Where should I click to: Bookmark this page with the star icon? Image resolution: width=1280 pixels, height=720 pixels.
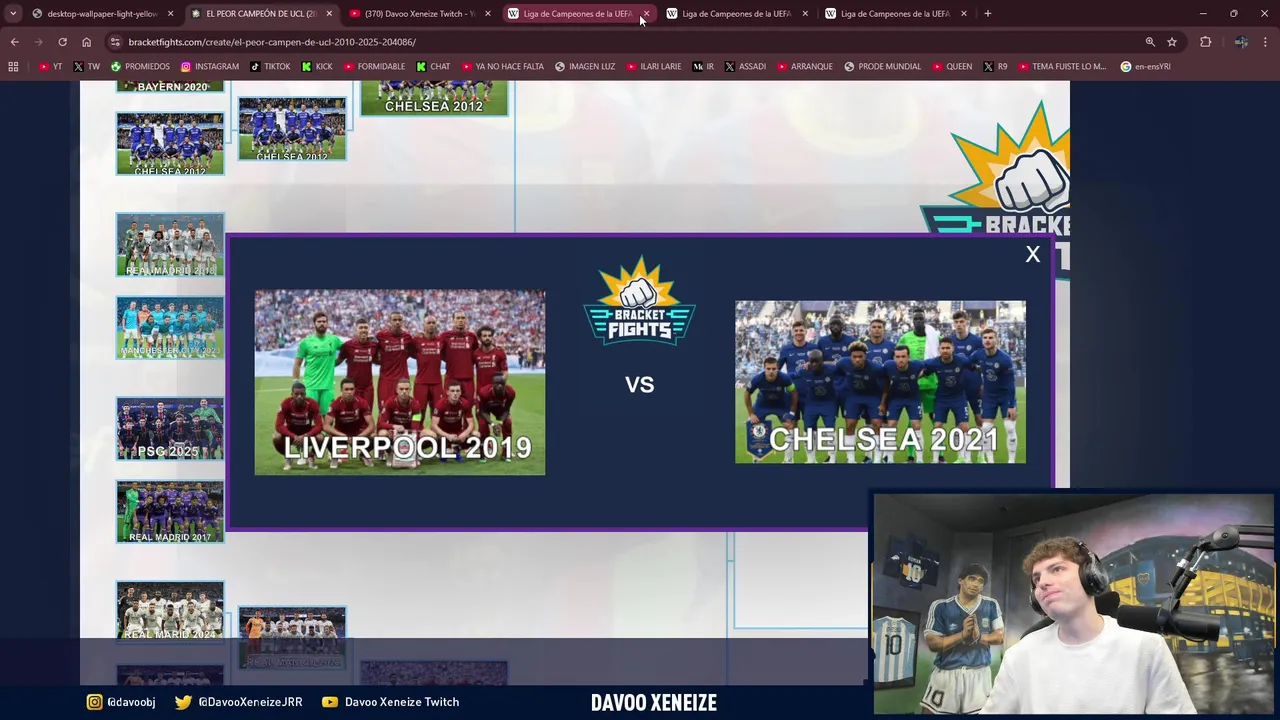click(x=1172, y=42)
